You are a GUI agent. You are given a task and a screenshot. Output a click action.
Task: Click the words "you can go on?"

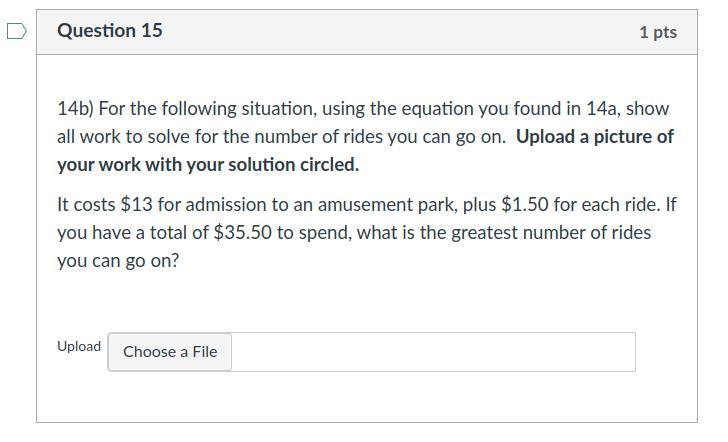118,261
